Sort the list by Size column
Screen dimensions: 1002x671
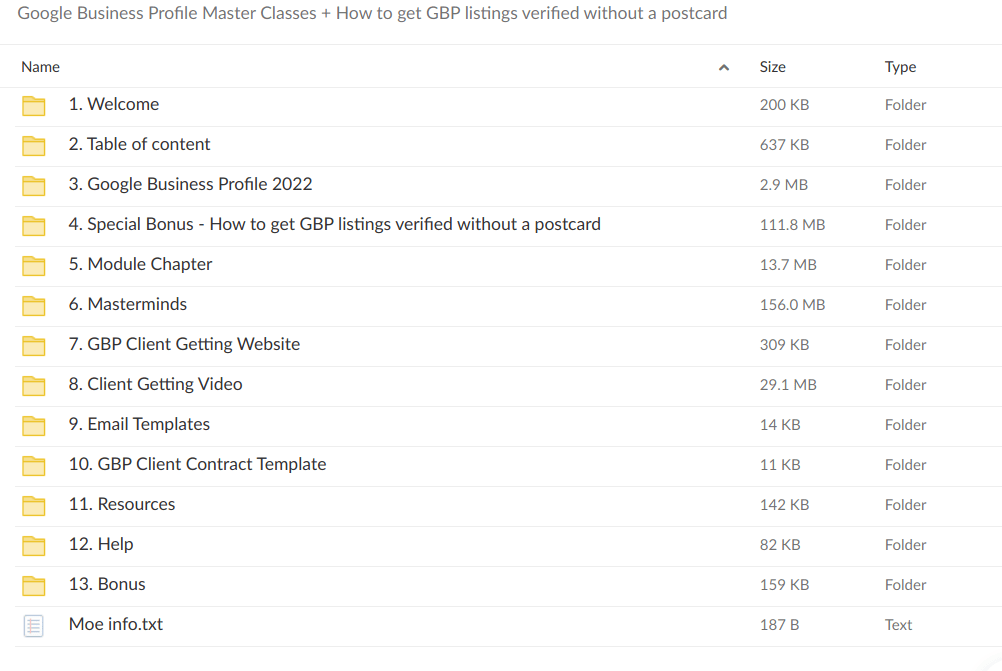click(772, 67)
